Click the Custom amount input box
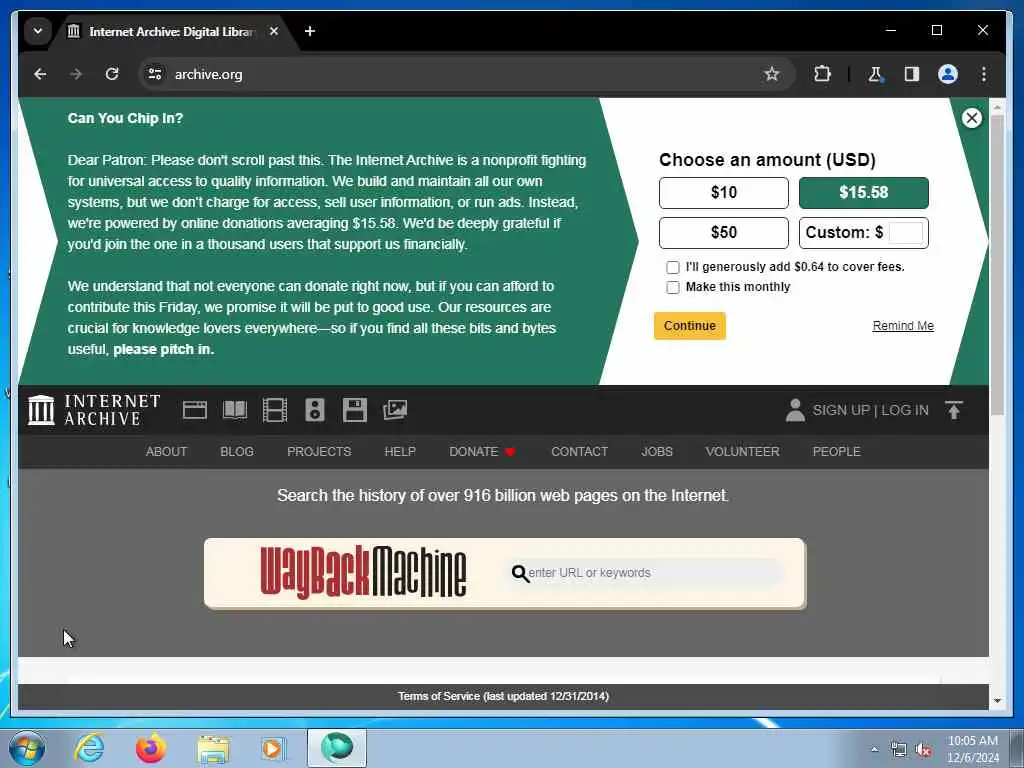Screen dimensions: 1024x768 tap(906, 232)
